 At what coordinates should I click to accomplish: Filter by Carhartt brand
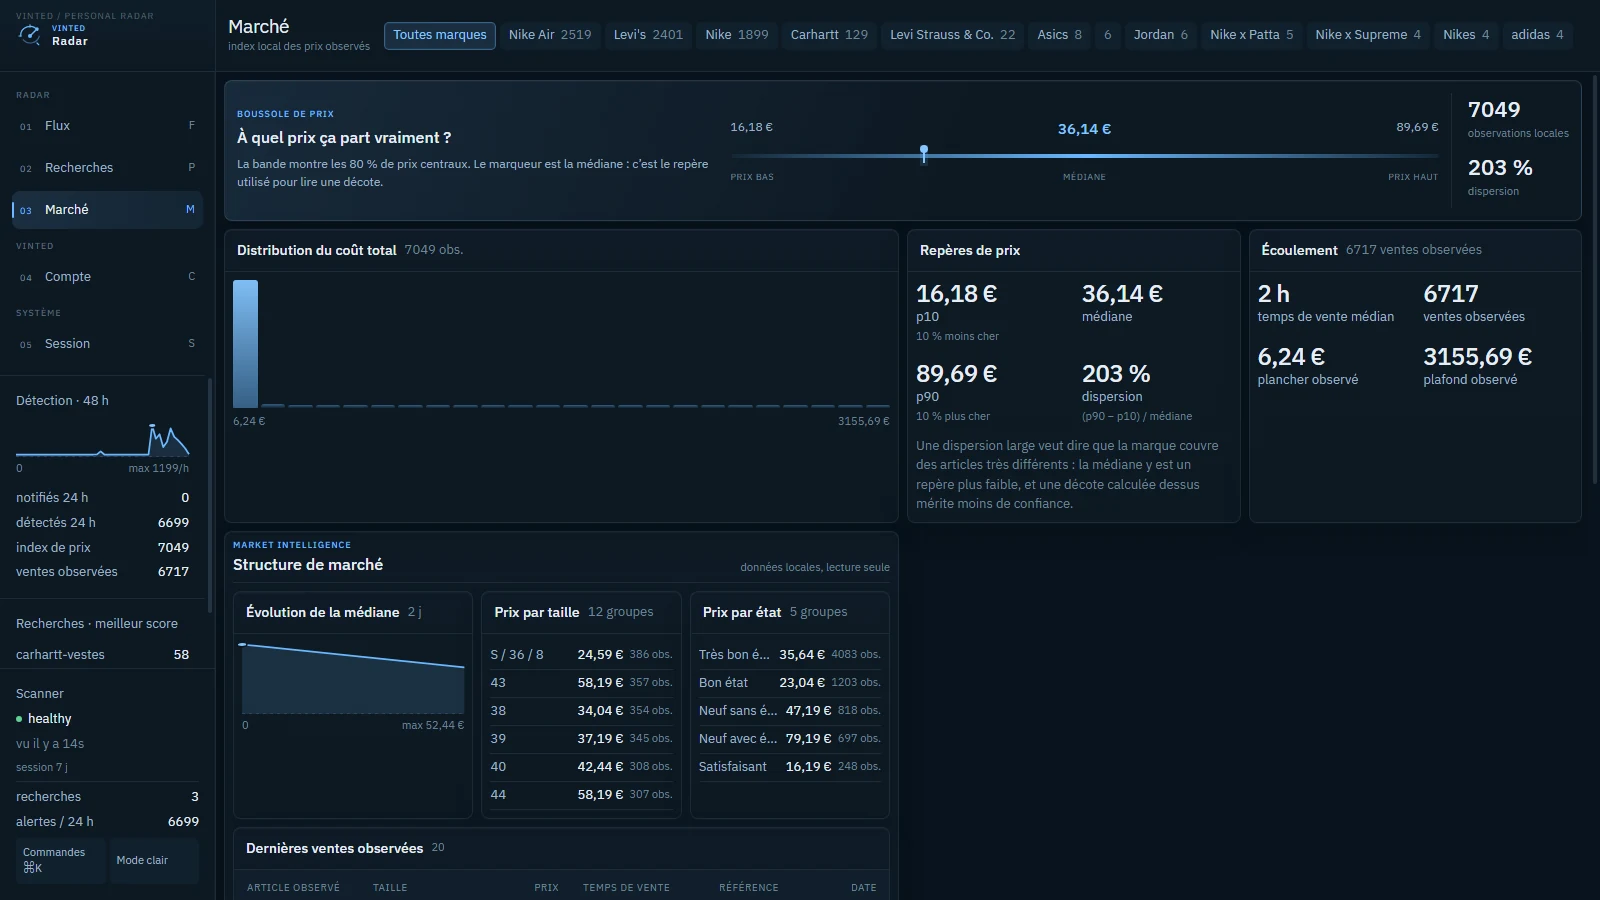pos(829,35)
